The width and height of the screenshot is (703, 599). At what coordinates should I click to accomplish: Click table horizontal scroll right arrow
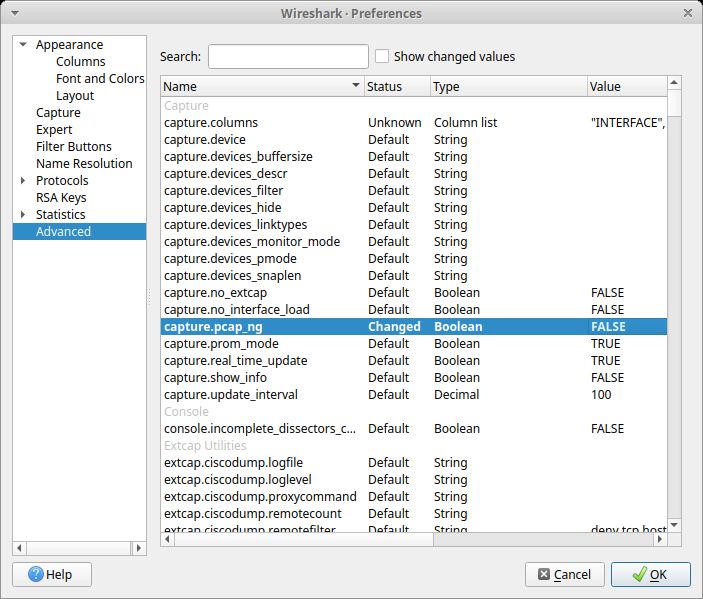pos(660,539)
